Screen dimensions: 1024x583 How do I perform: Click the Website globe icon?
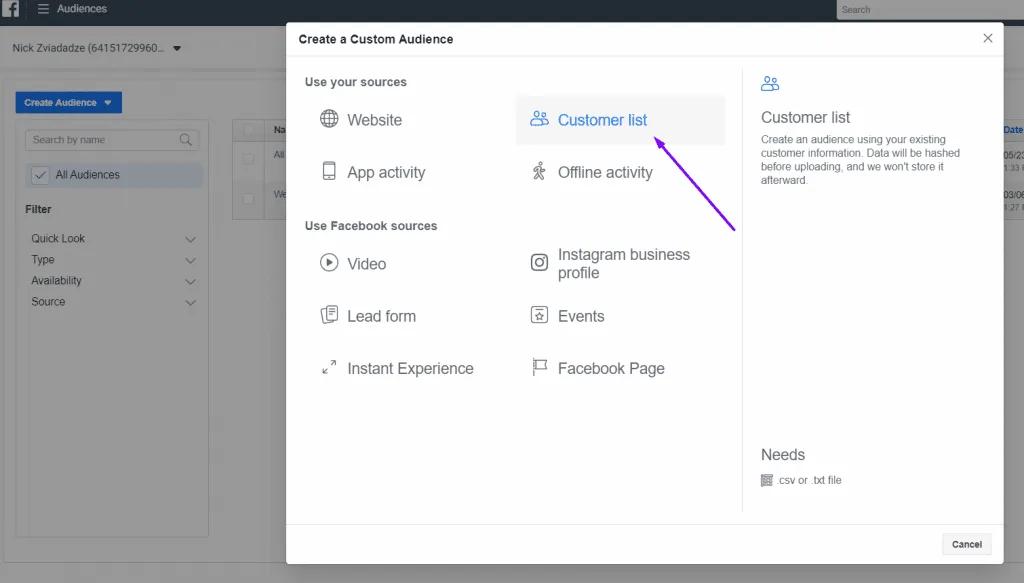329,119
